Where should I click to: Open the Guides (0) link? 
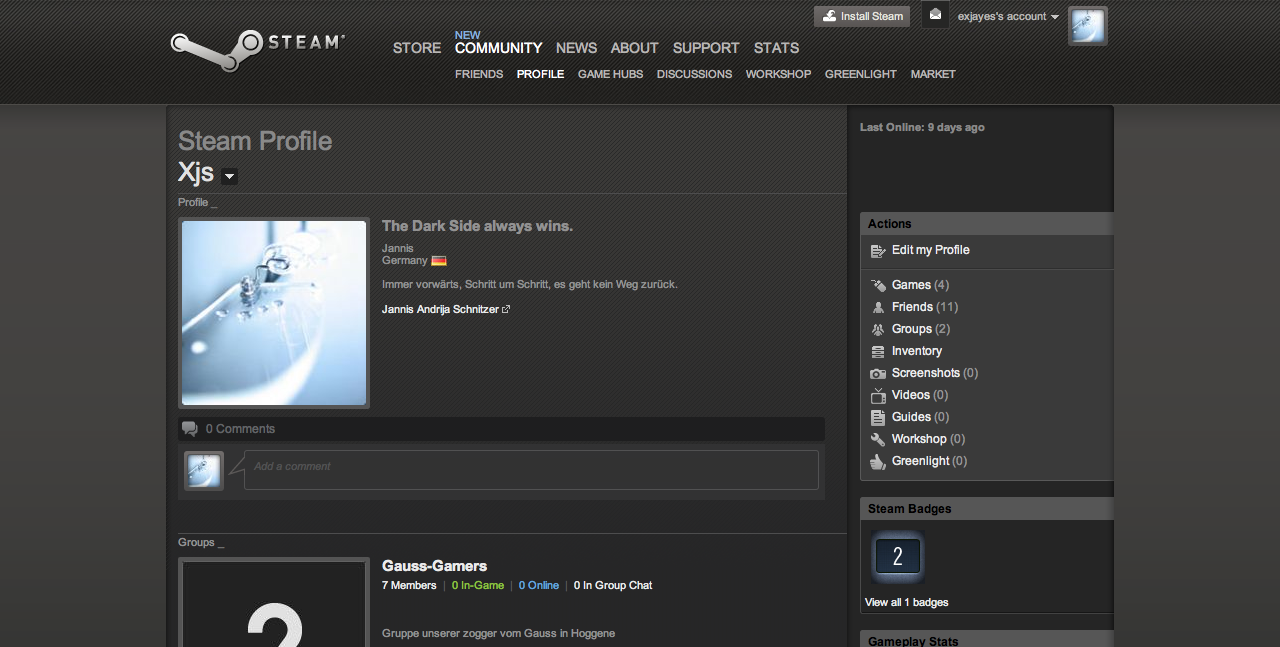click(921, 417)
